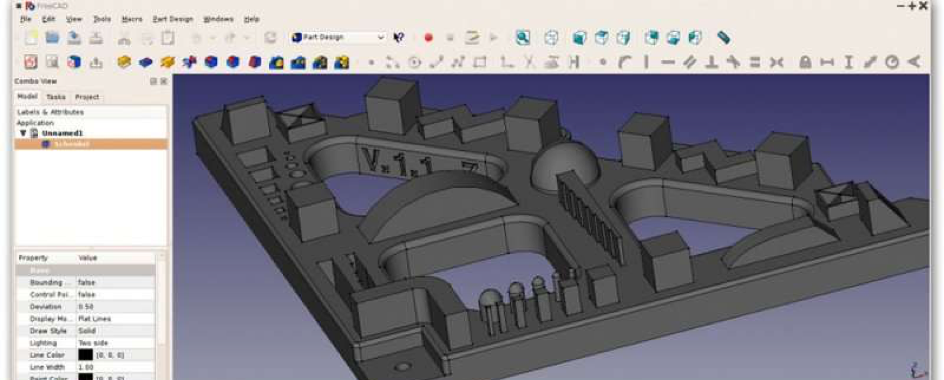This screenshot has width=944, height=380.
Task: Open the Tools menu
Action: [102, 19]
